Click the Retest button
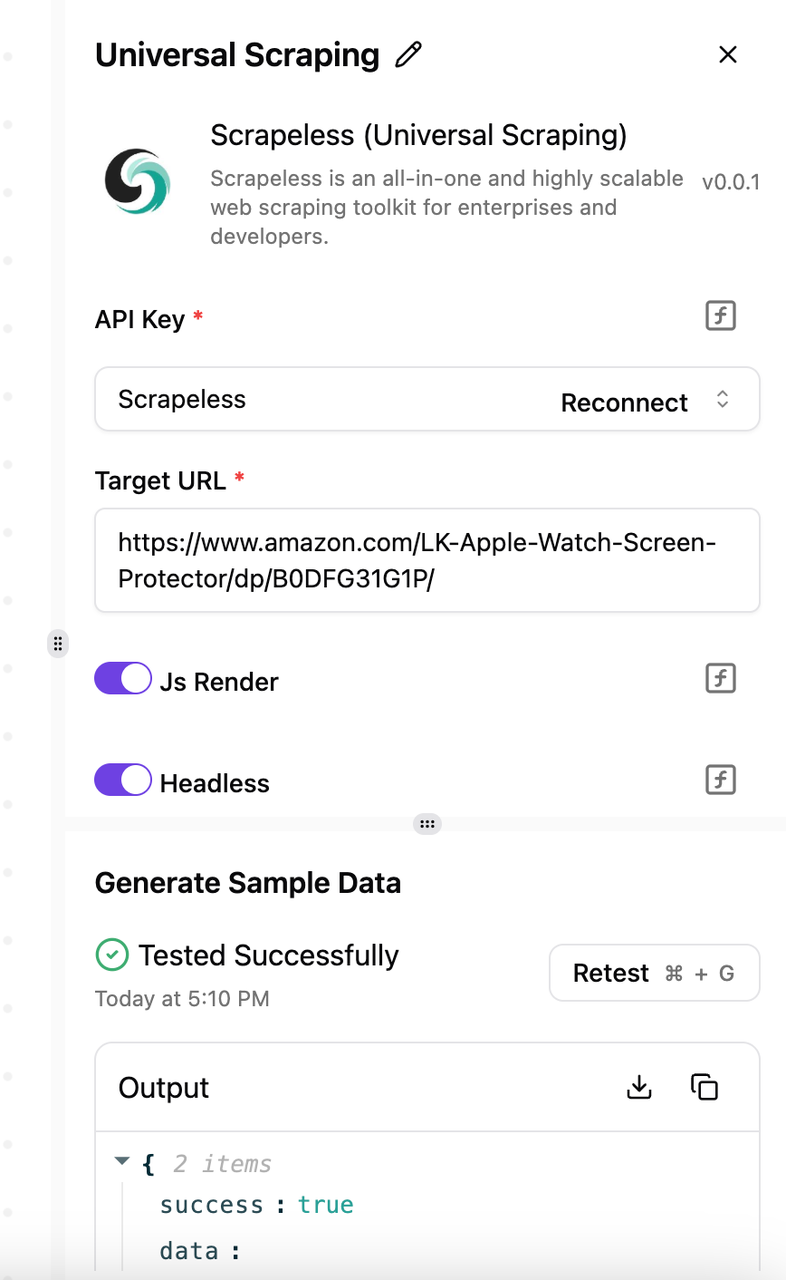The height and width of the screenshot is (1280, 786). pyautogui.click(x=654, y=973)
